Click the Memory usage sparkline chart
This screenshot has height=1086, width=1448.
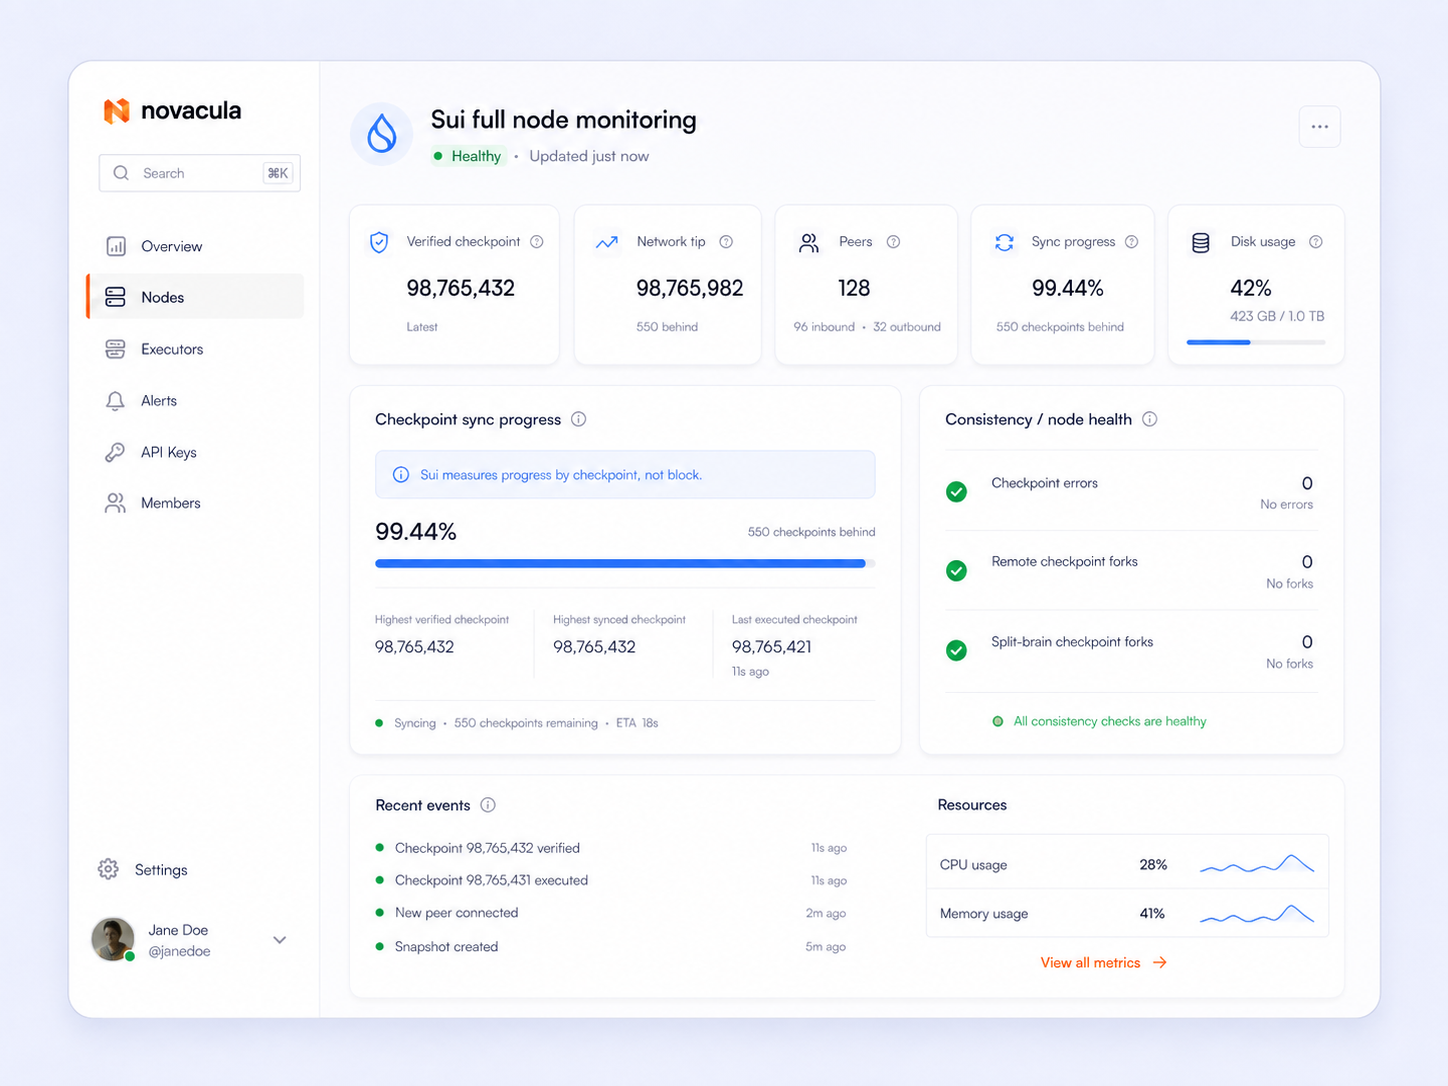[x=1257, y=914]
